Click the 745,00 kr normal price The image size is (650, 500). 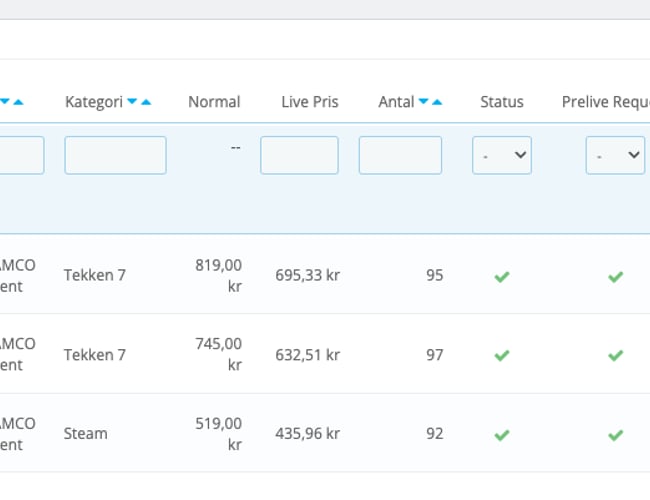218,354
